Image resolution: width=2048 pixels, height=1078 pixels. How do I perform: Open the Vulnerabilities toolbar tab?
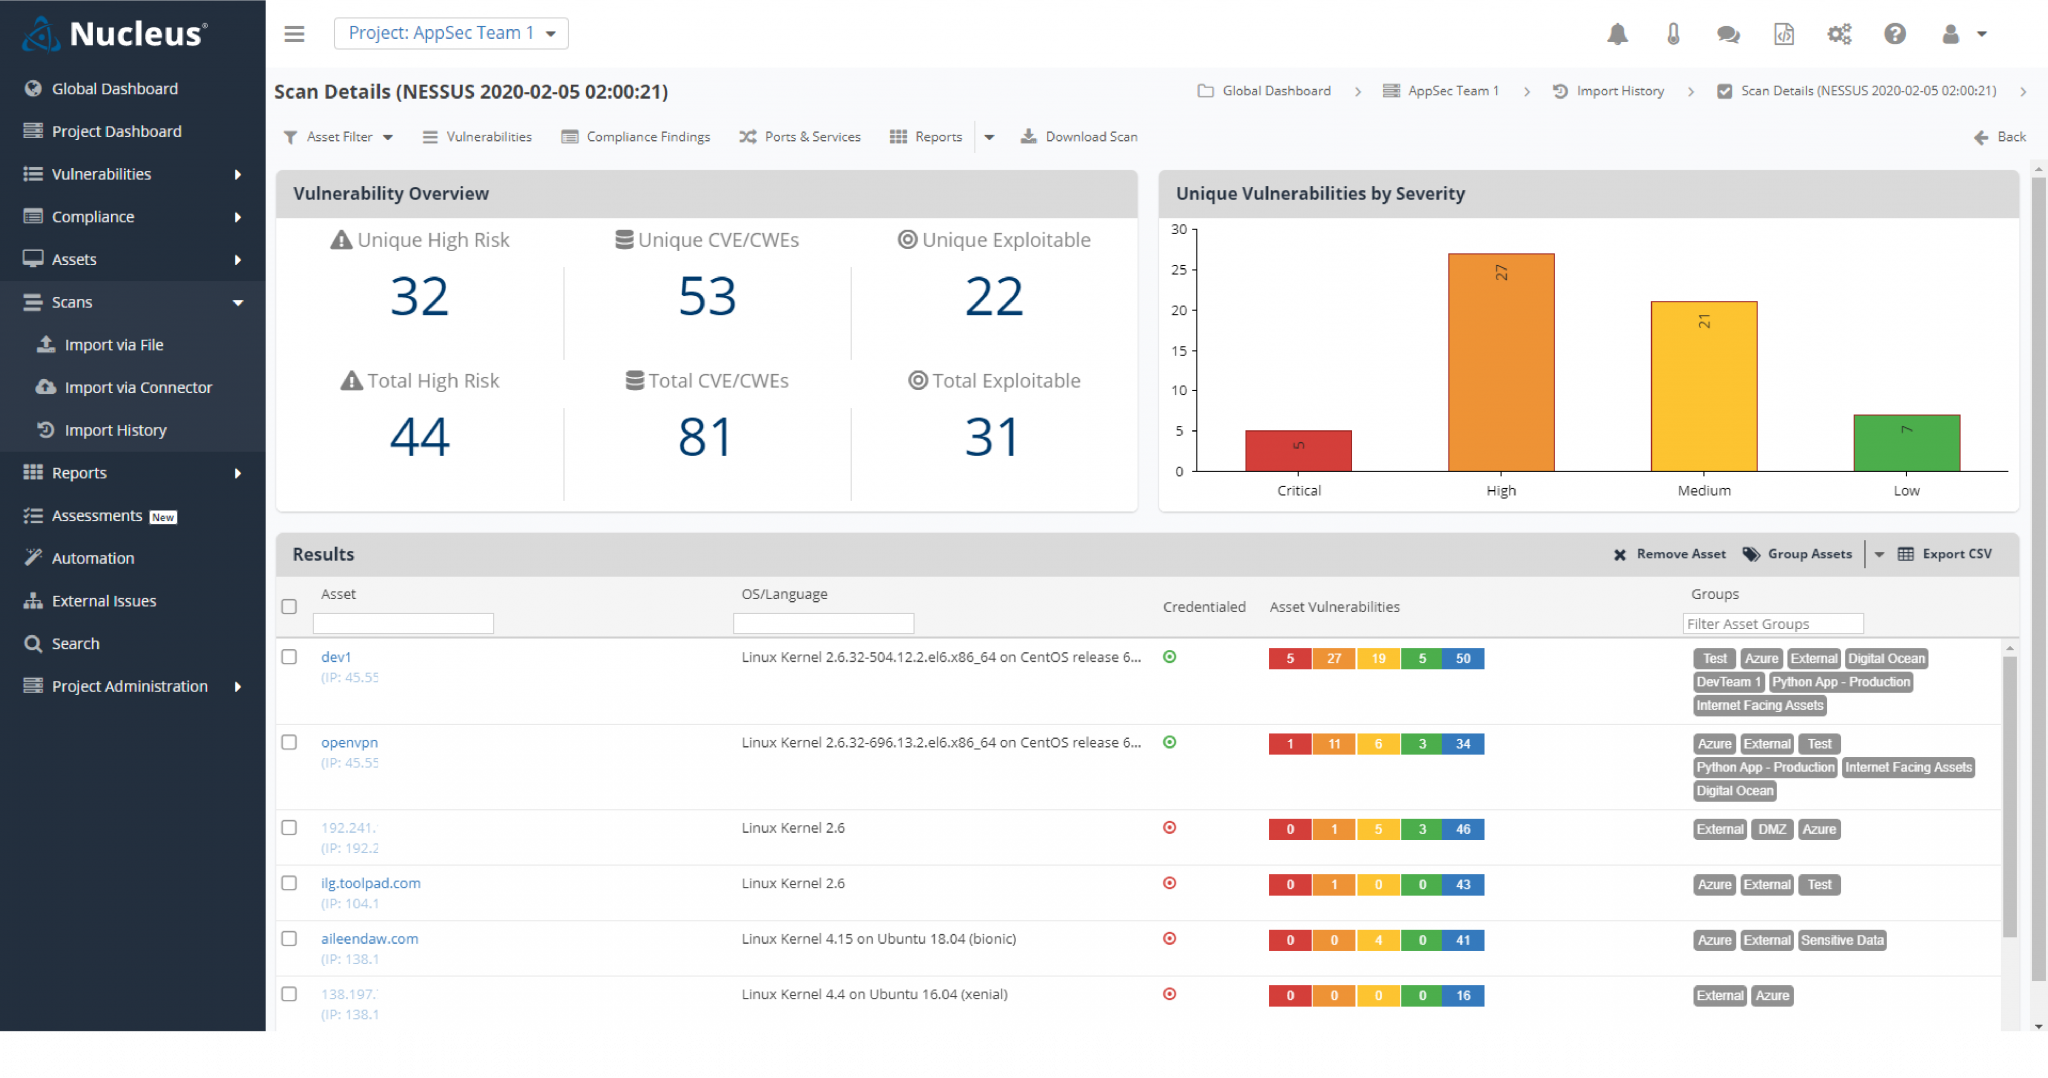click(477, 137)
